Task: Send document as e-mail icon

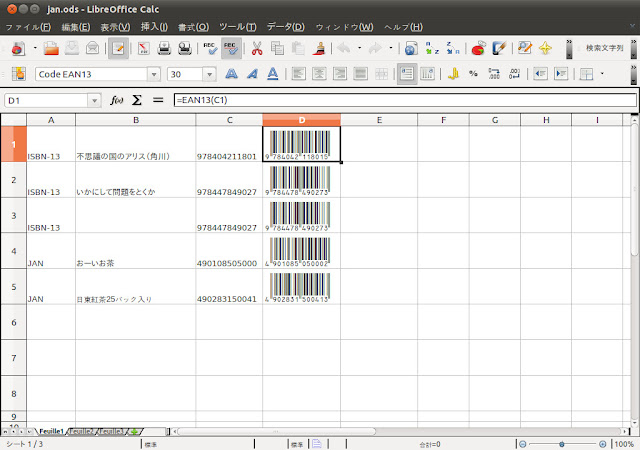Action: click(x=93, y=49)
